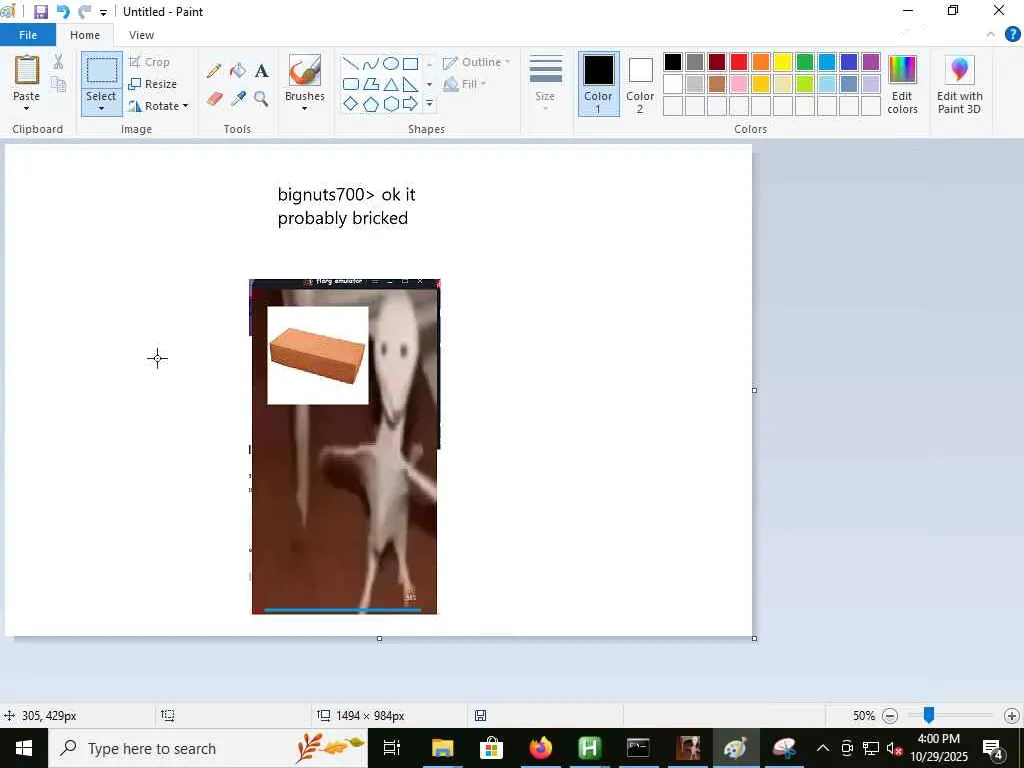Switch to the Home tab
The height and width of the screenshot is (768, 1024).
tap(85, 35)
